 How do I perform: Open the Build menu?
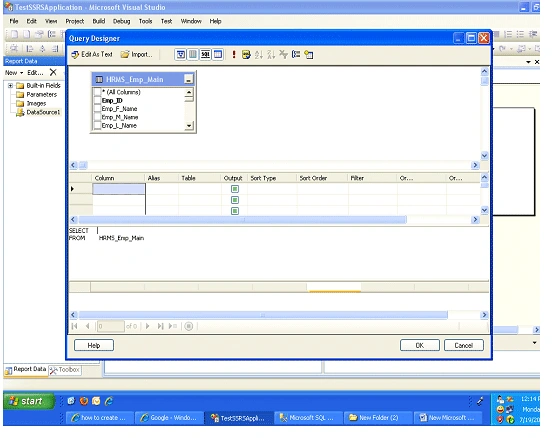pyautogui.click(x=99, y=21)
